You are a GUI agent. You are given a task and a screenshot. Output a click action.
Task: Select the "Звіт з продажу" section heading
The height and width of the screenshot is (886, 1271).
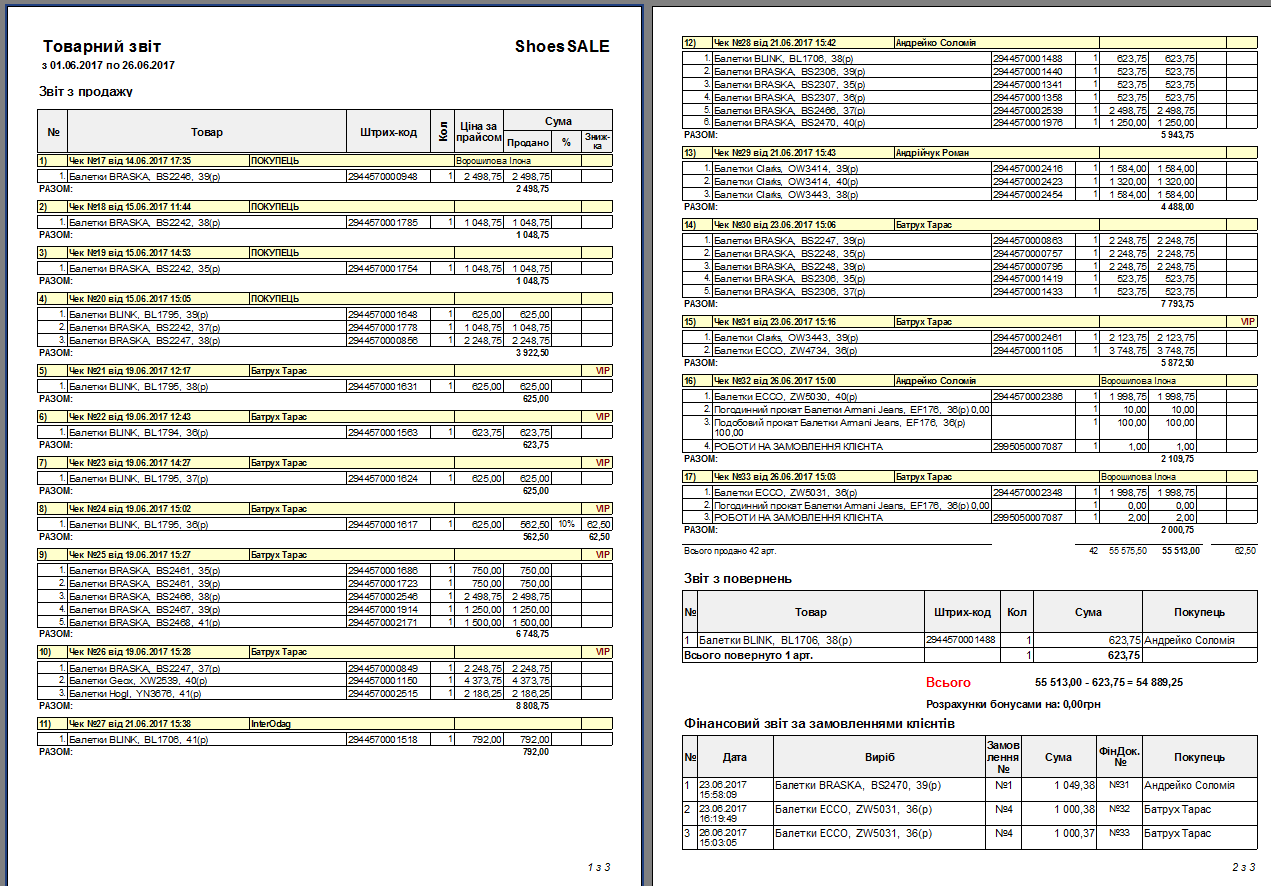(85, 92)
